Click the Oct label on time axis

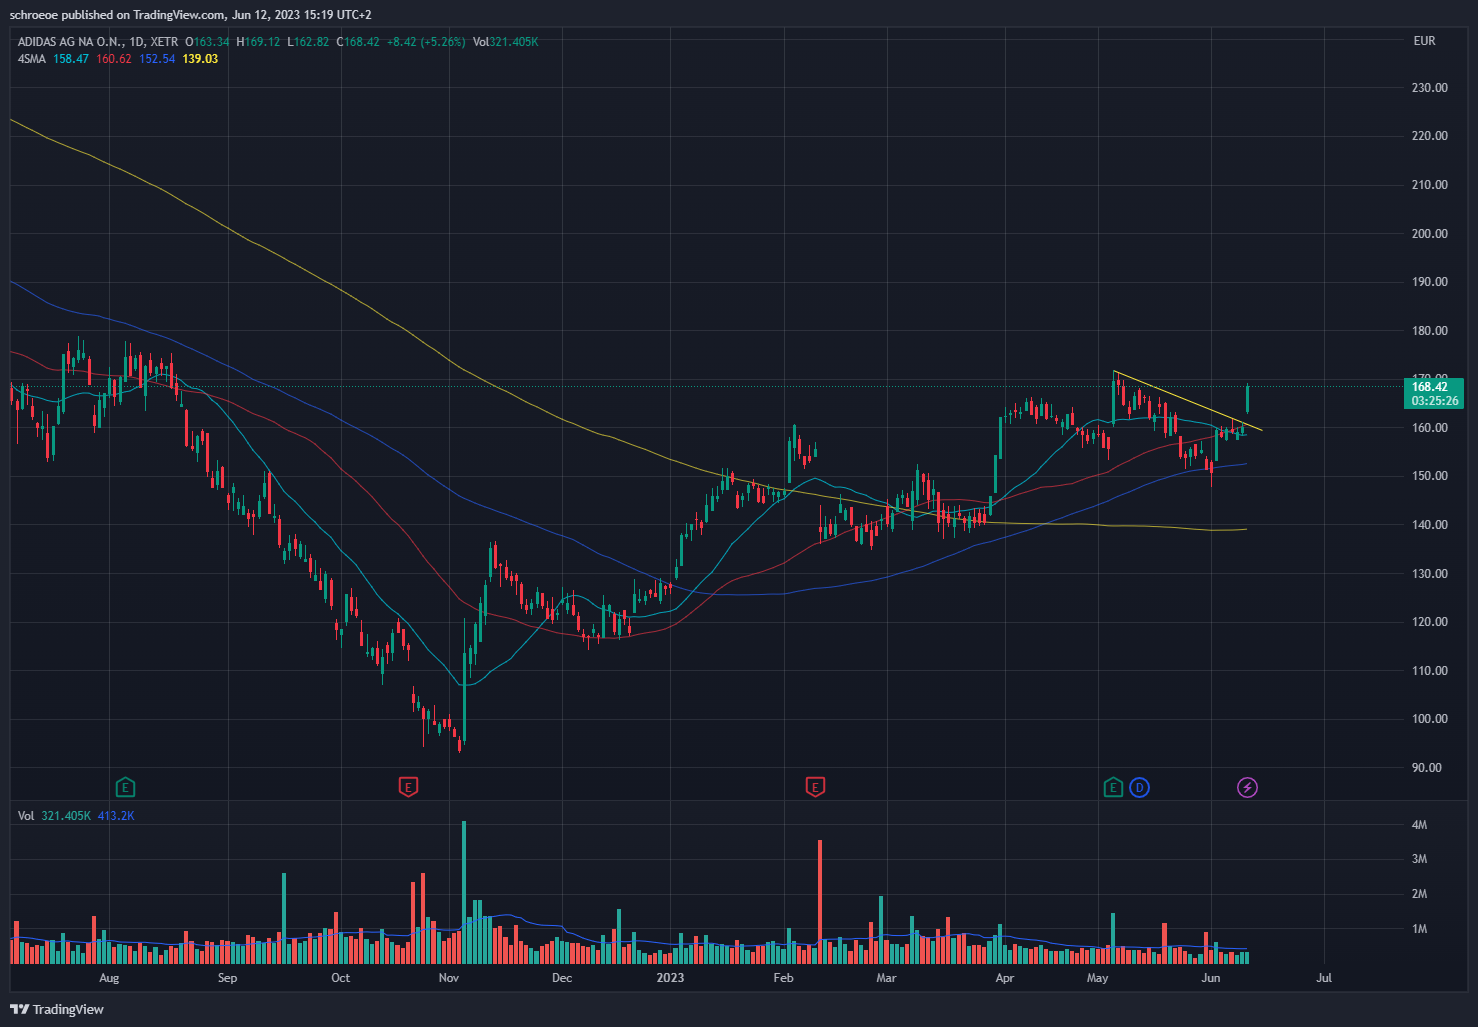point(340,978)
